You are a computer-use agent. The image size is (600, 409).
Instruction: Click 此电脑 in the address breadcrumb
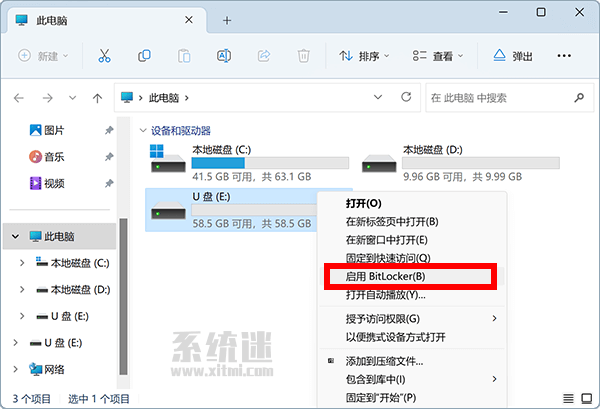click(x=164, y=98)
